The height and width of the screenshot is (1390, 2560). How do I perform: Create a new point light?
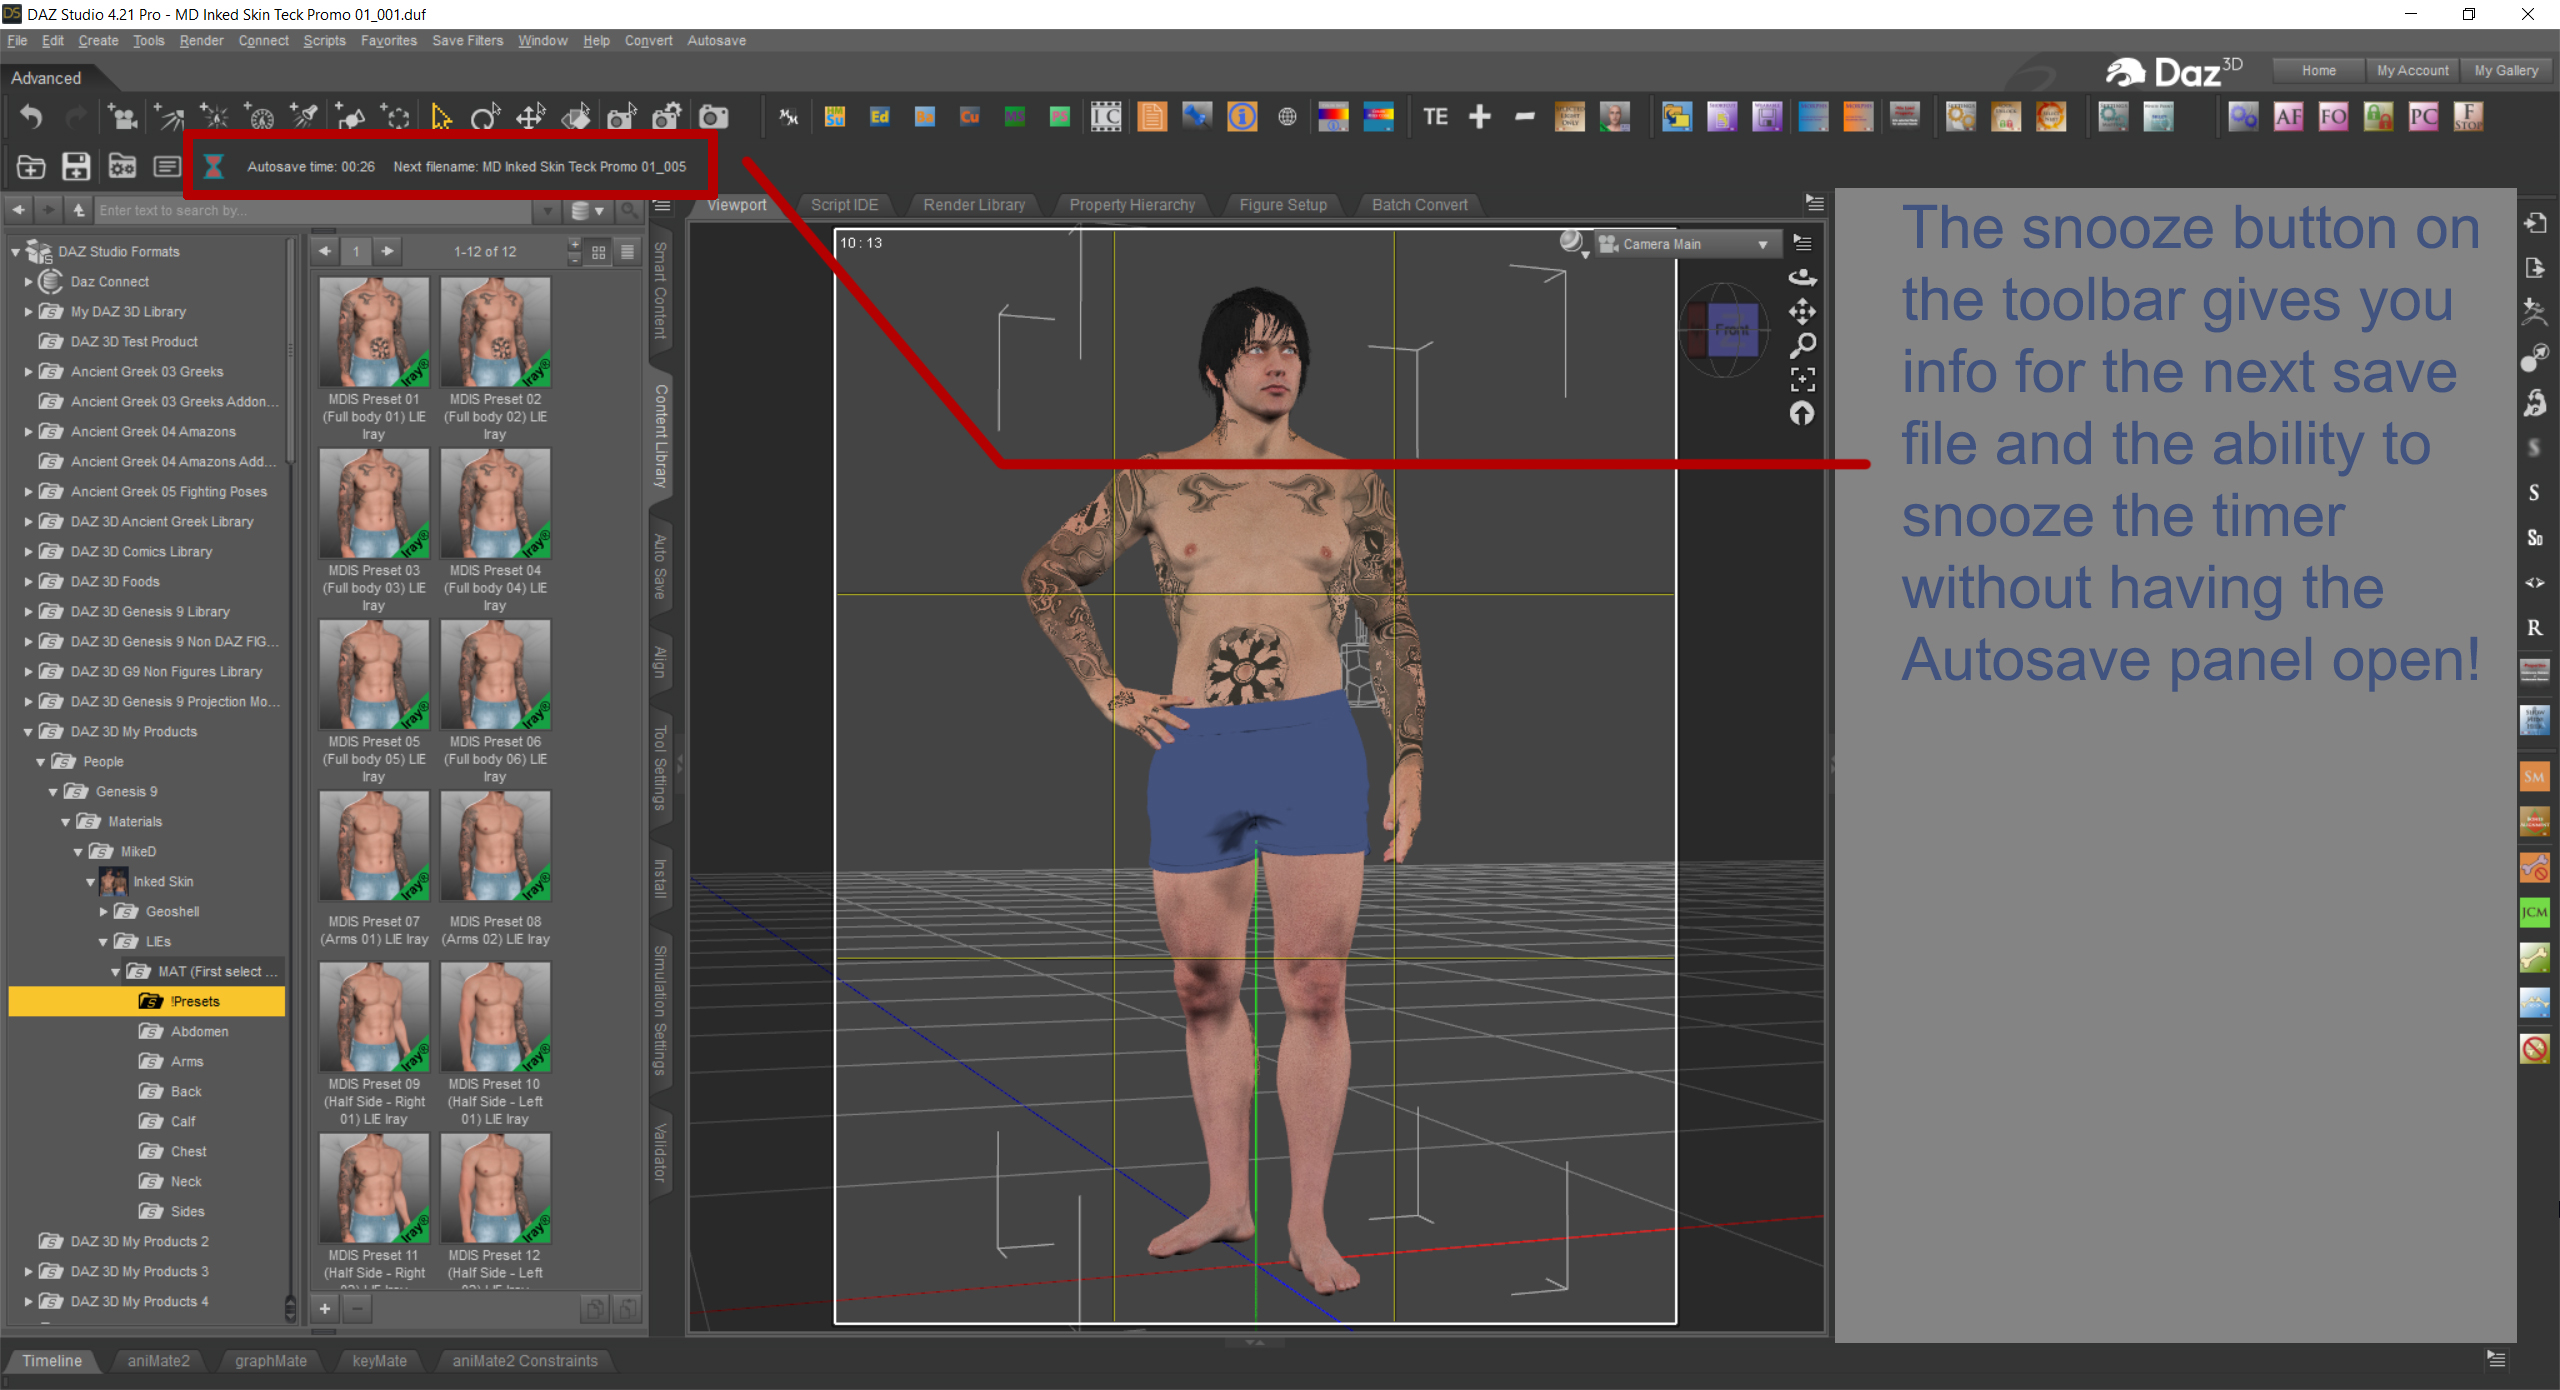click(214, 117)
